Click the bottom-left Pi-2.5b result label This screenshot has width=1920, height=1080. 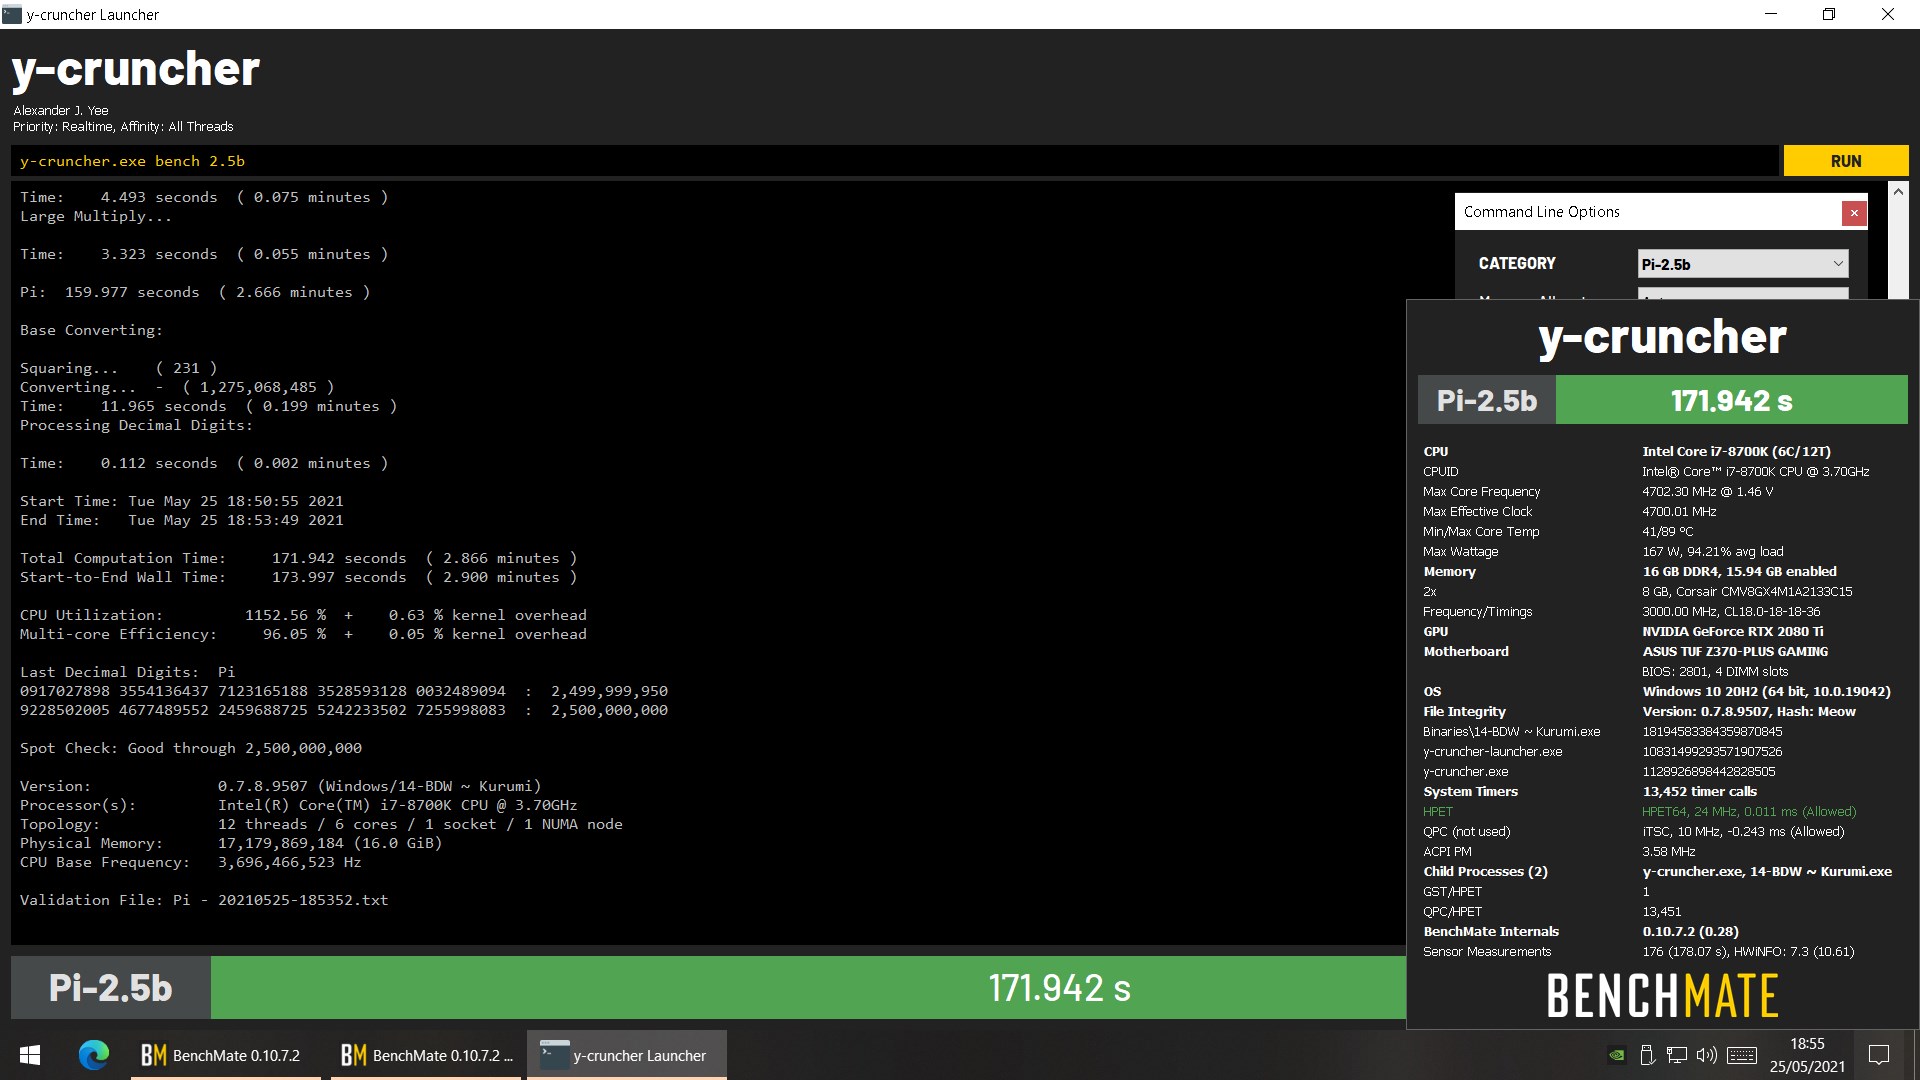(x=111, y=987)
